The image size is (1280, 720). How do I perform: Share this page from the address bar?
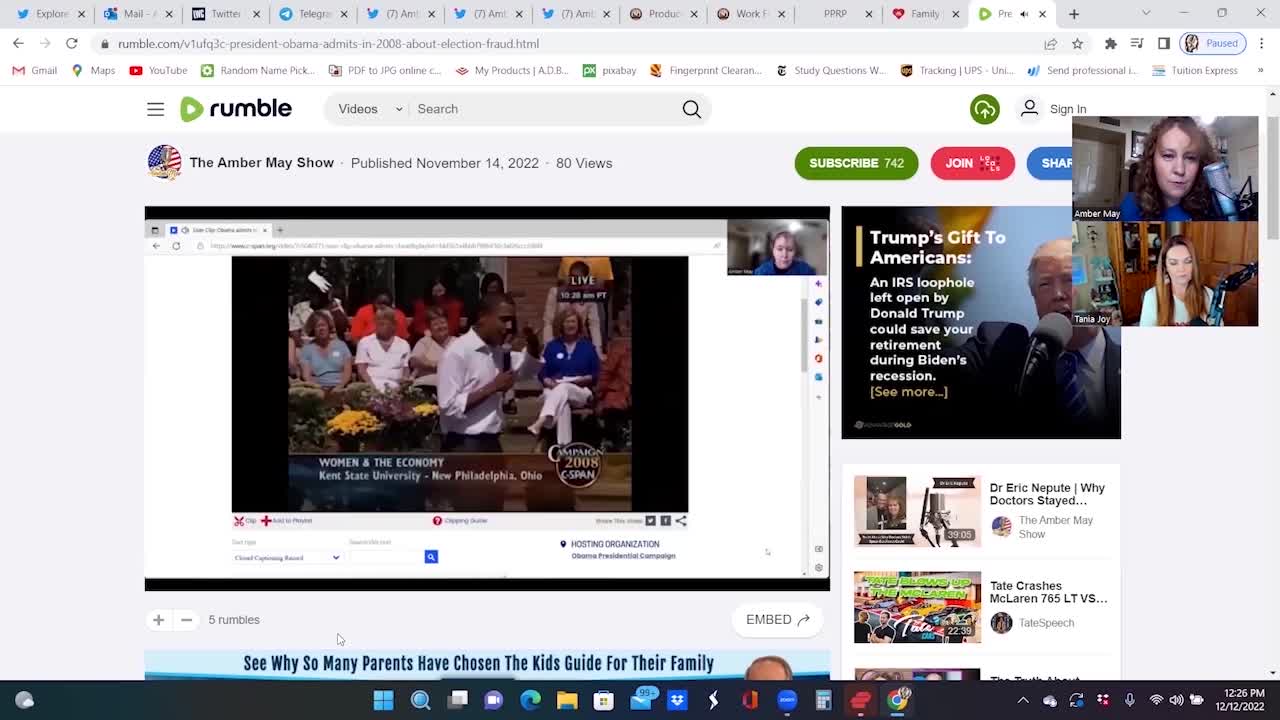1050,44
